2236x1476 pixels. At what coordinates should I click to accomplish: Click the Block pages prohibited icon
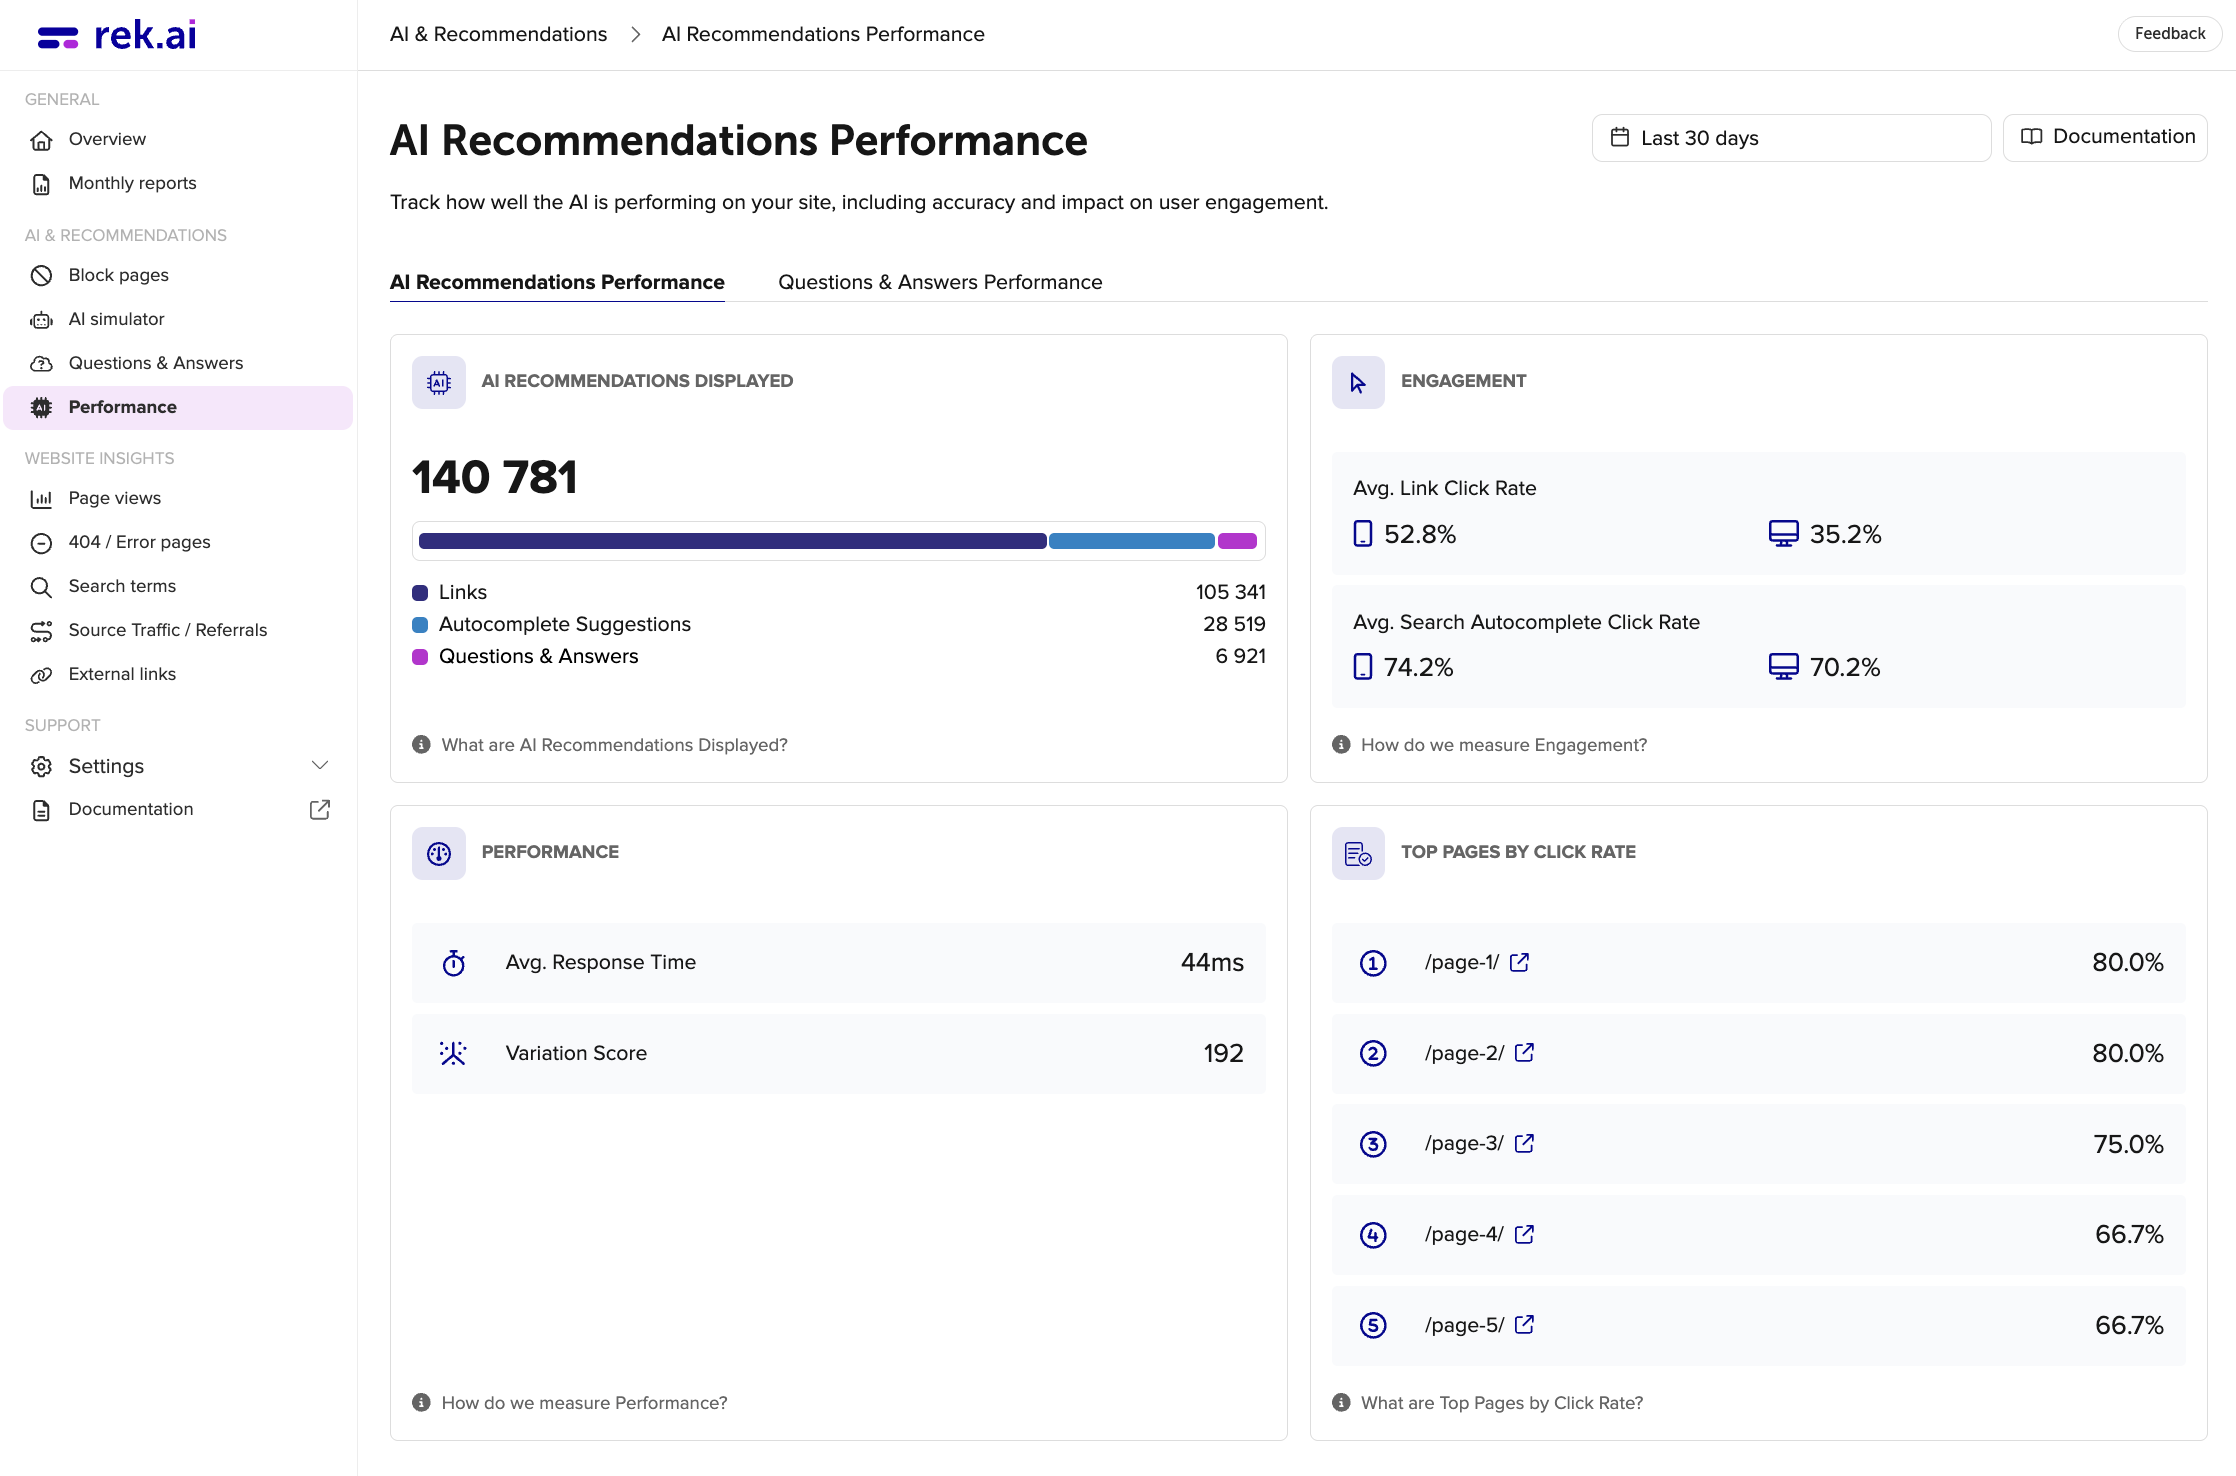(x=41, y=276)
